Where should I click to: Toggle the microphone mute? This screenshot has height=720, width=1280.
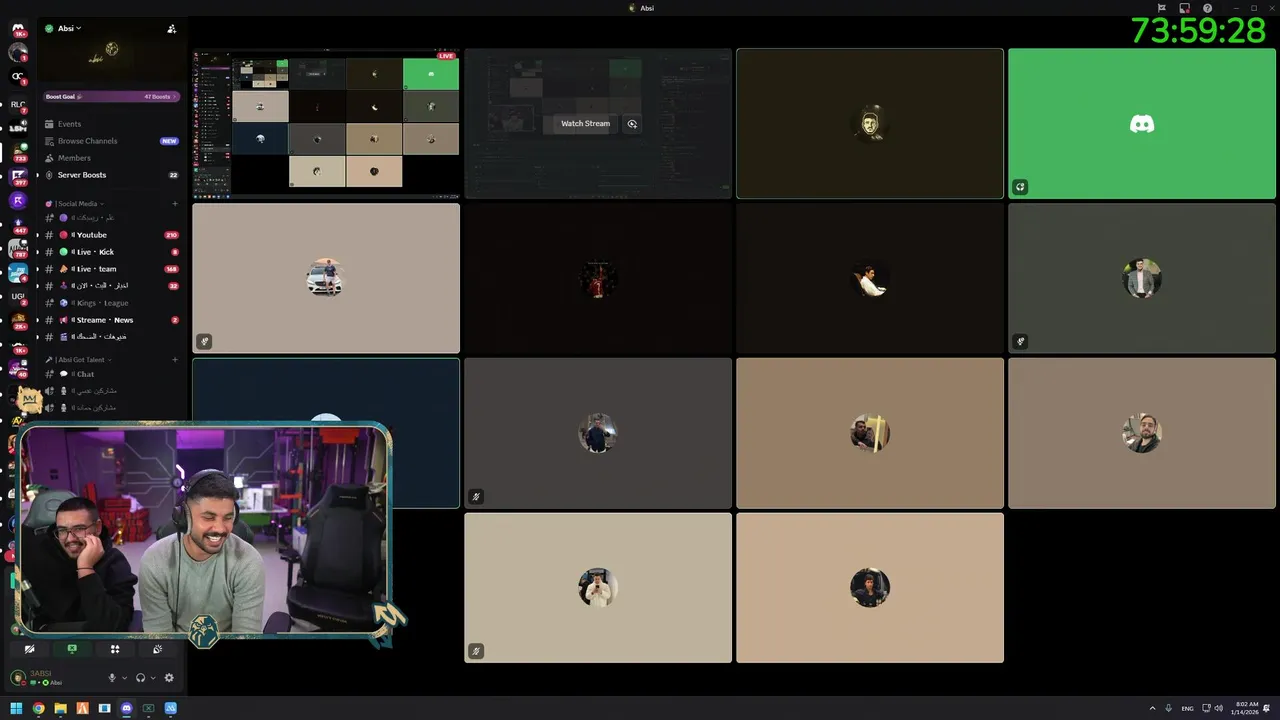tap(113, 678)
